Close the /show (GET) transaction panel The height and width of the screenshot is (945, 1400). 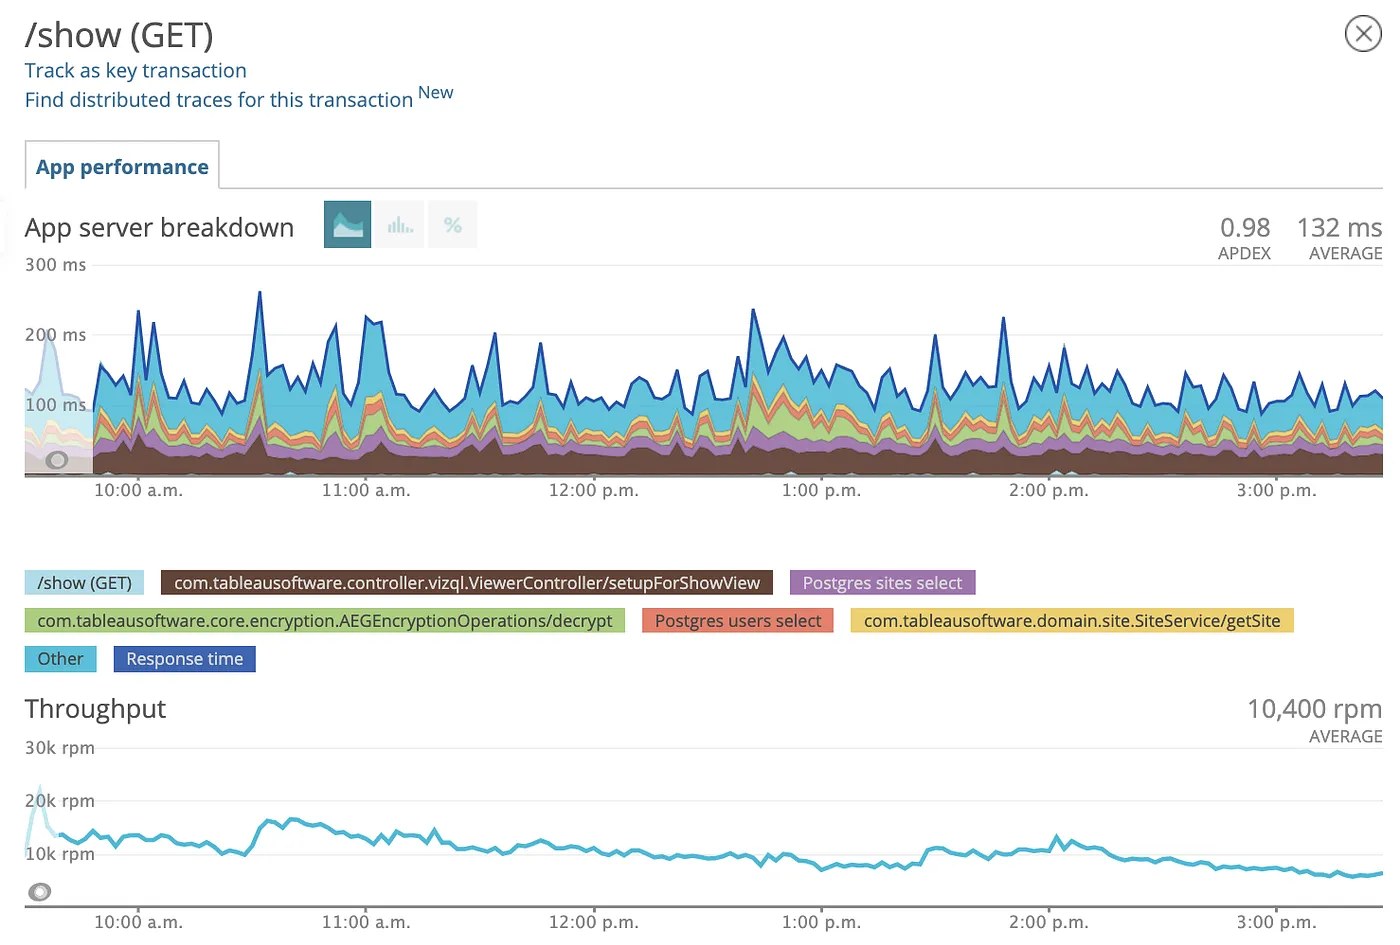1363,34
